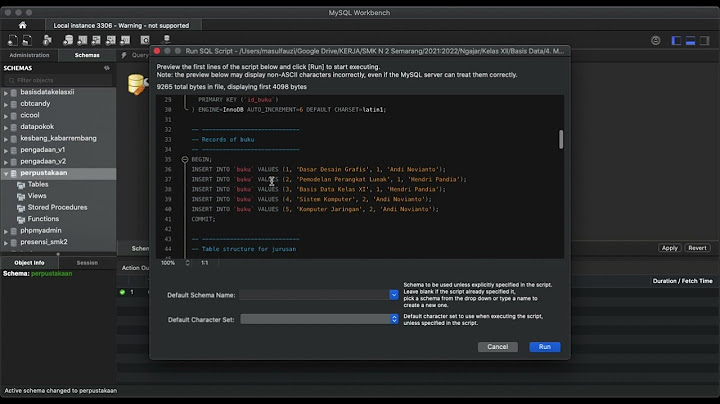This screenshot has height=404, width=720.
Task: Refresh the SCHEMAS list icon
Action: coord(107,68)
